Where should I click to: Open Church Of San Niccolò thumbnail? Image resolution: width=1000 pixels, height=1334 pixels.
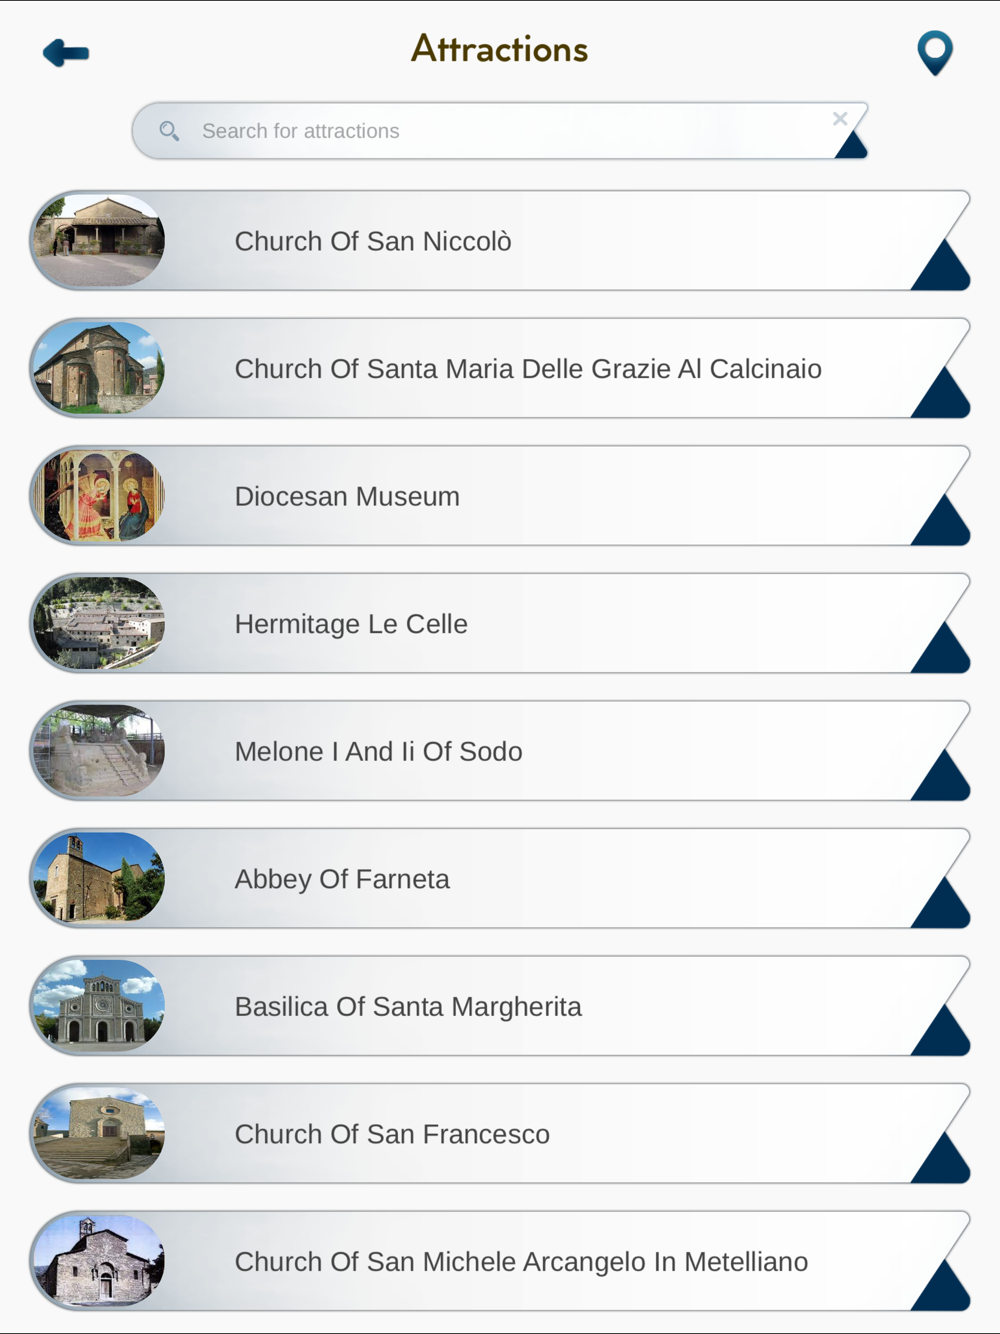[x=99, y=241]
